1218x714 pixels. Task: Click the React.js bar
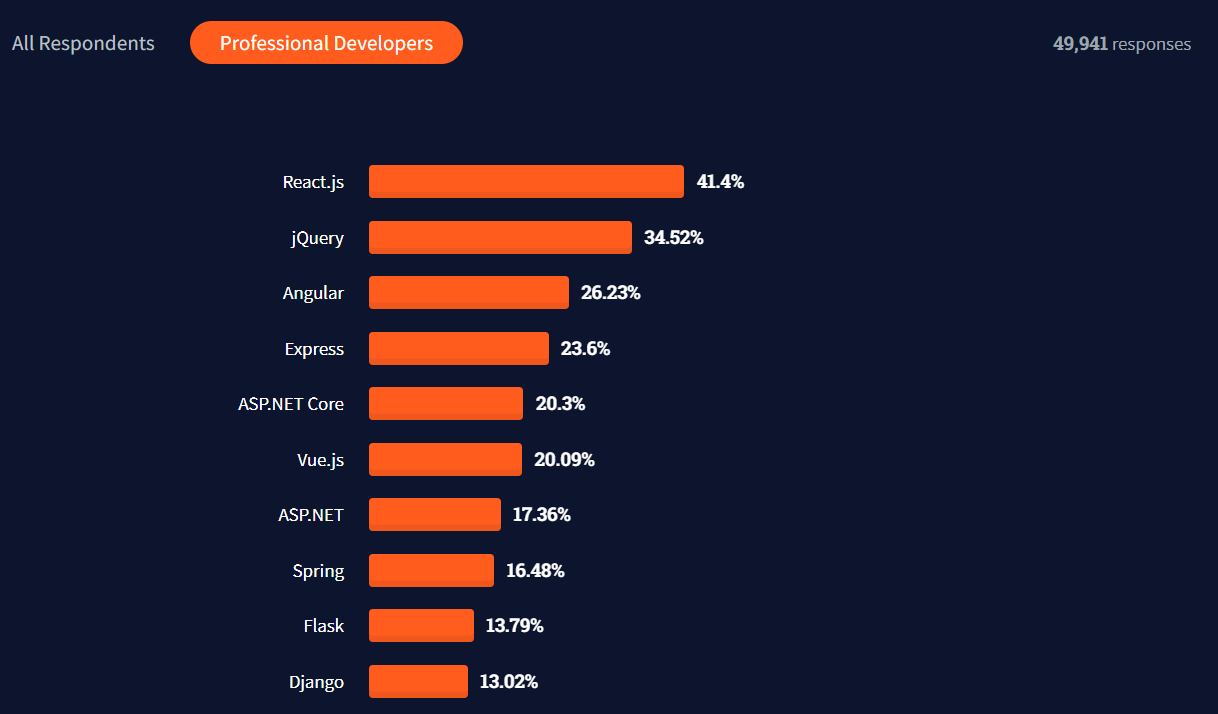point(525,181)
